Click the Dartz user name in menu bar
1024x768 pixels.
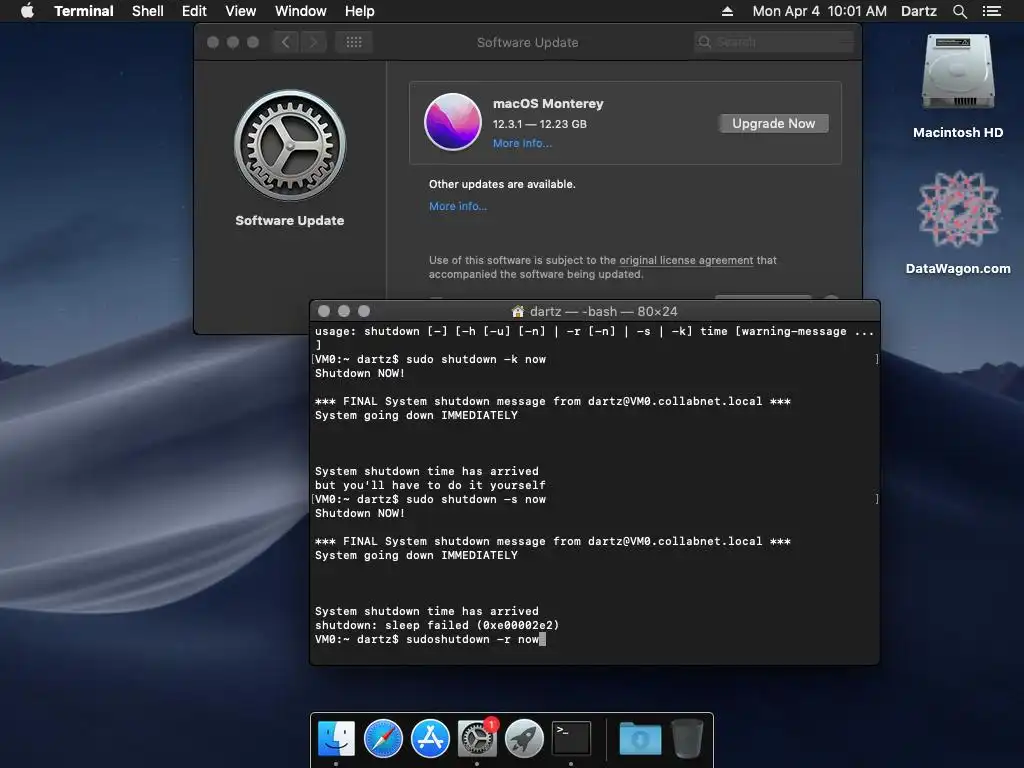[x=918, y=11]
